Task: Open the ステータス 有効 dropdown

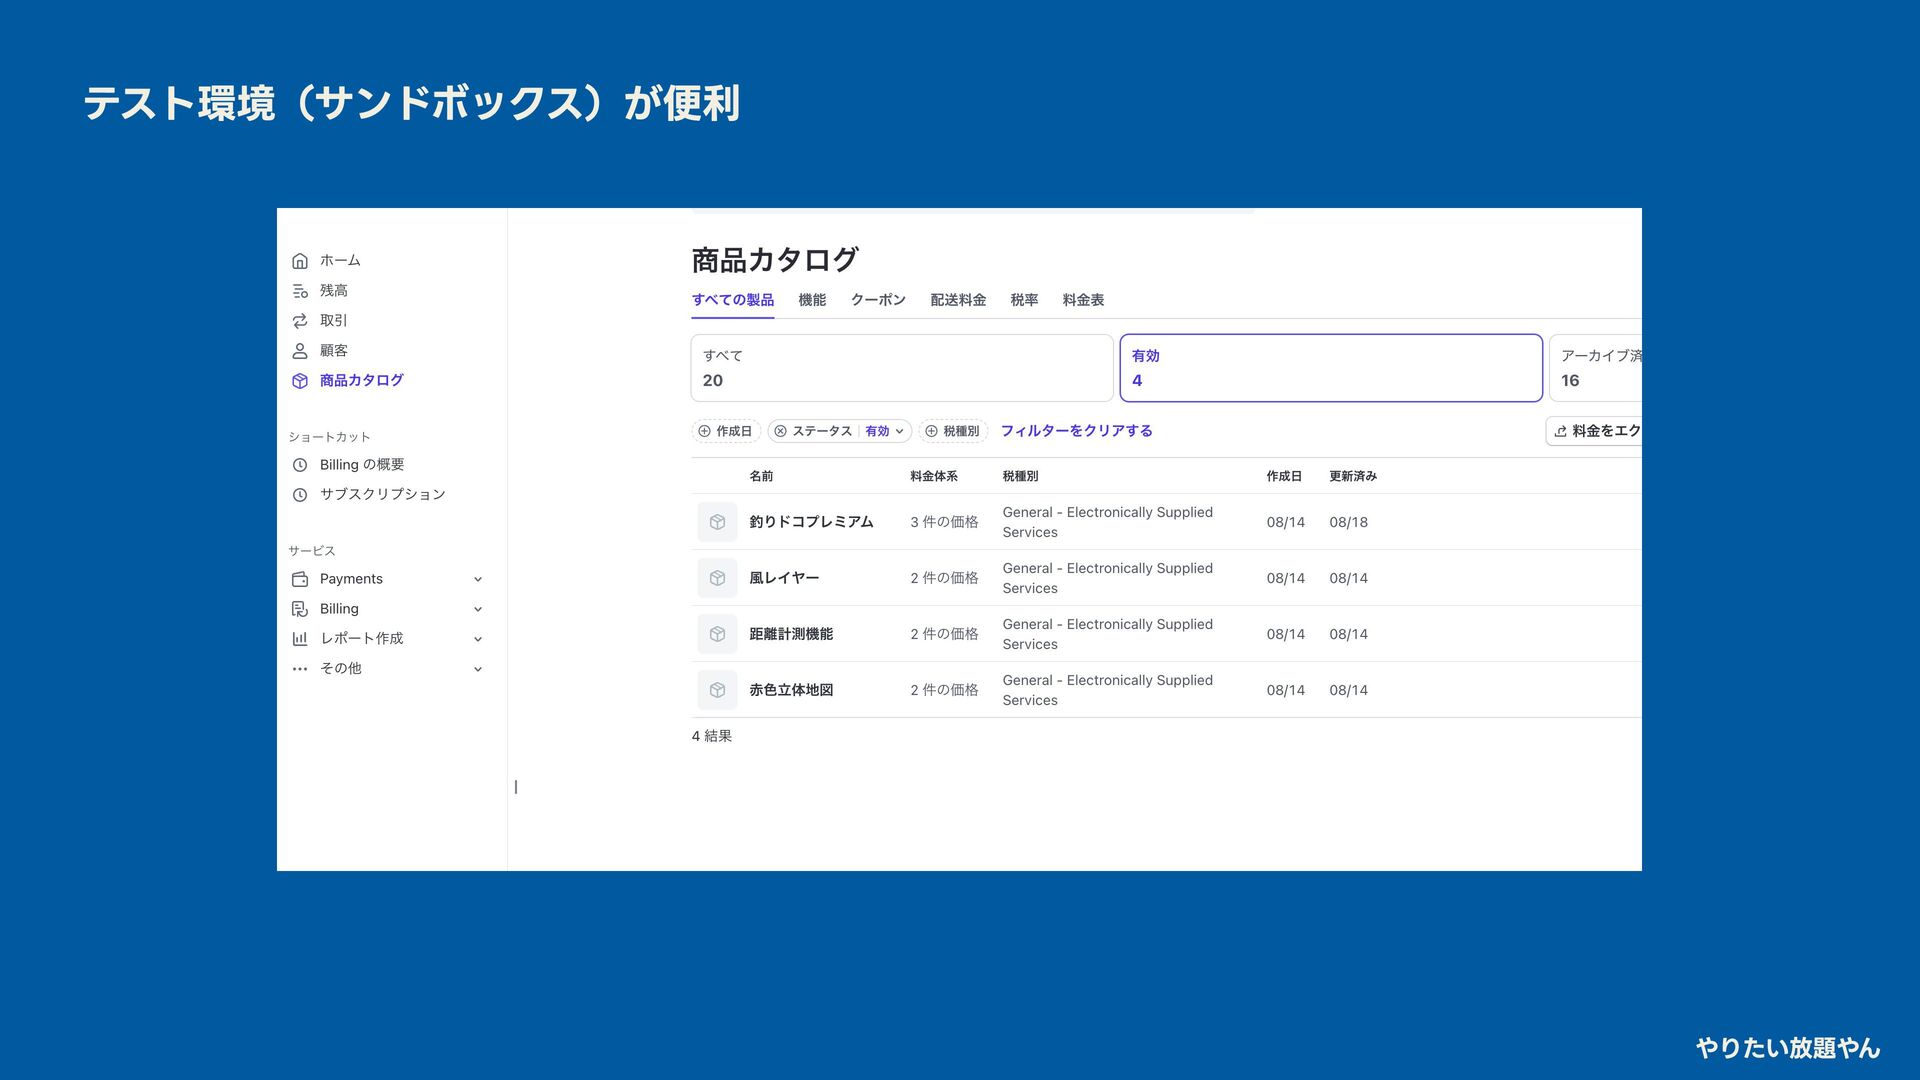Action: pyautogui.click(x=885, y=431)
